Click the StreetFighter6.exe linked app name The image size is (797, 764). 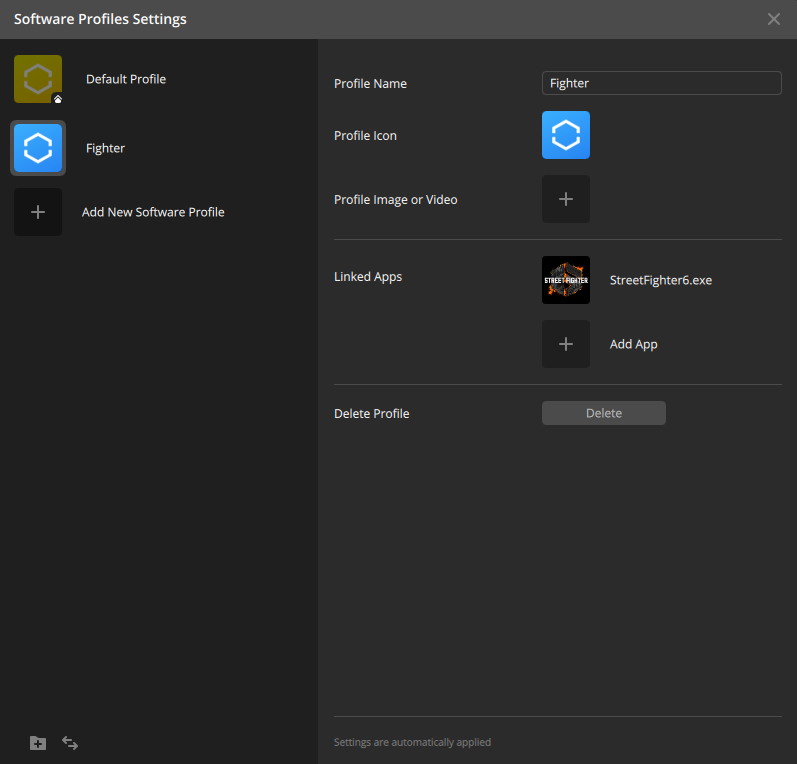click(x=660, y=280)
